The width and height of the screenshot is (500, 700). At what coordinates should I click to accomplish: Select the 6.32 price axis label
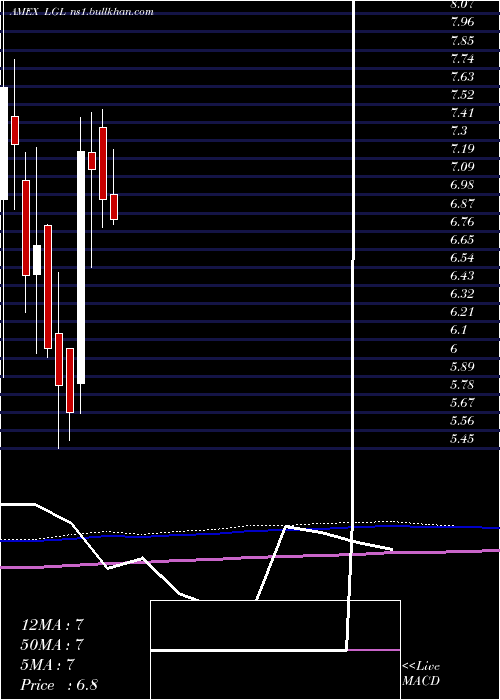[462, 294]
